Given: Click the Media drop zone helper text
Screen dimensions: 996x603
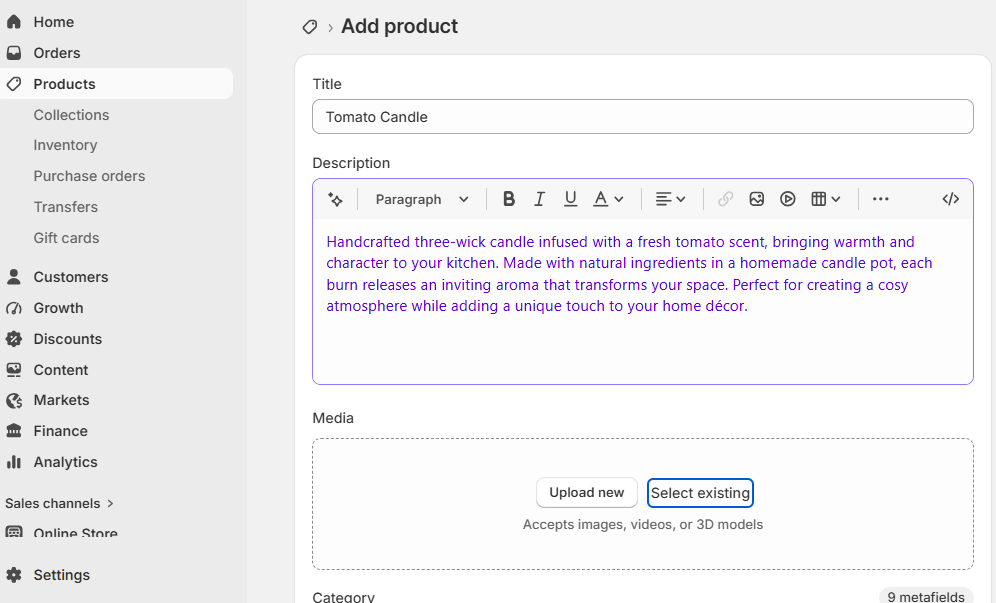Looking at the screenshot, I should (642, 525).
